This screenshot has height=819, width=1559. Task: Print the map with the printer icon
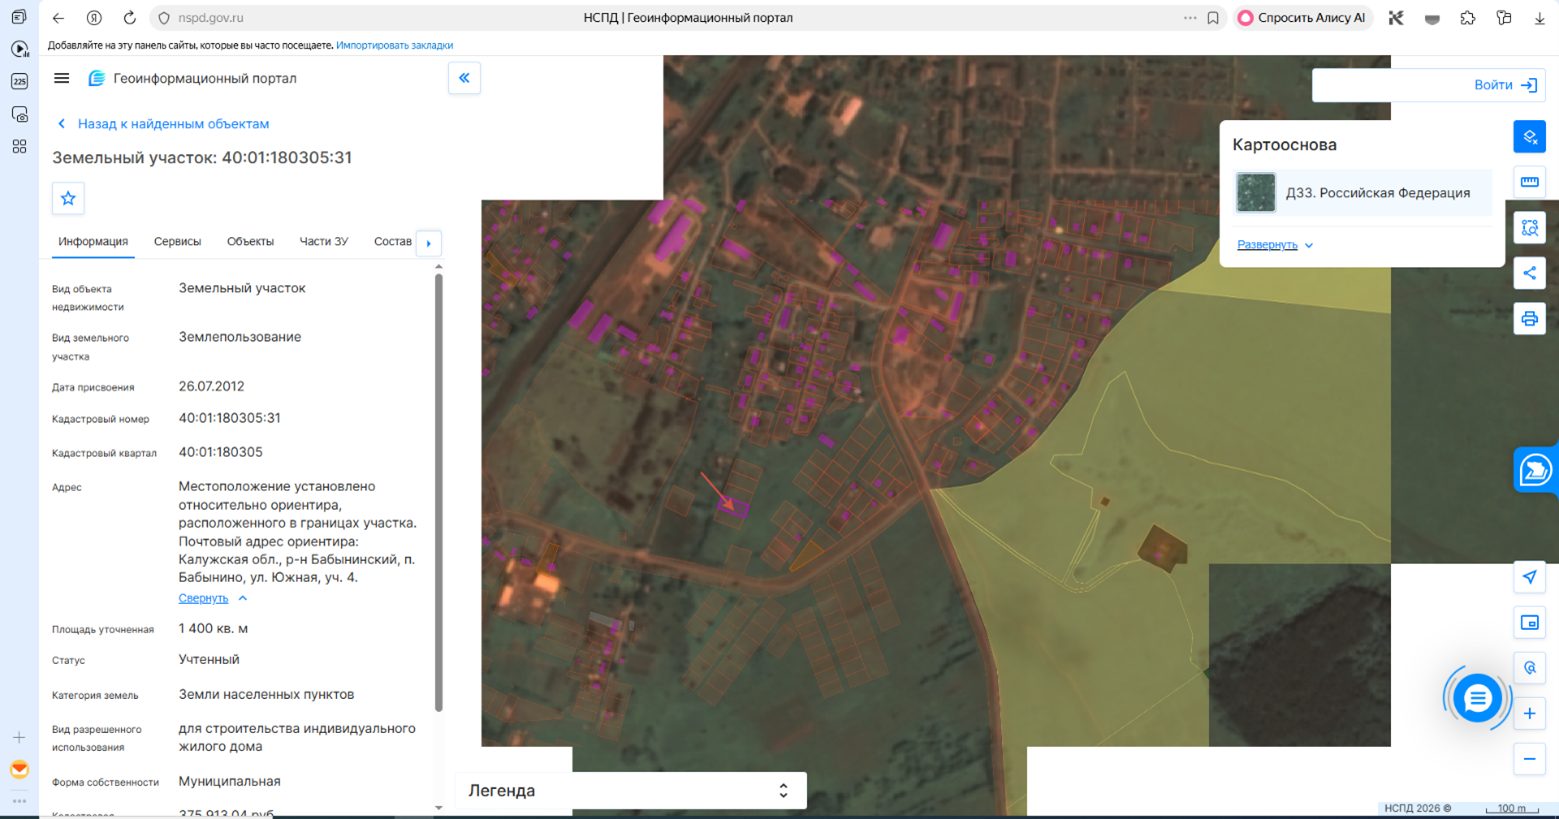(x=1529, y=319)
